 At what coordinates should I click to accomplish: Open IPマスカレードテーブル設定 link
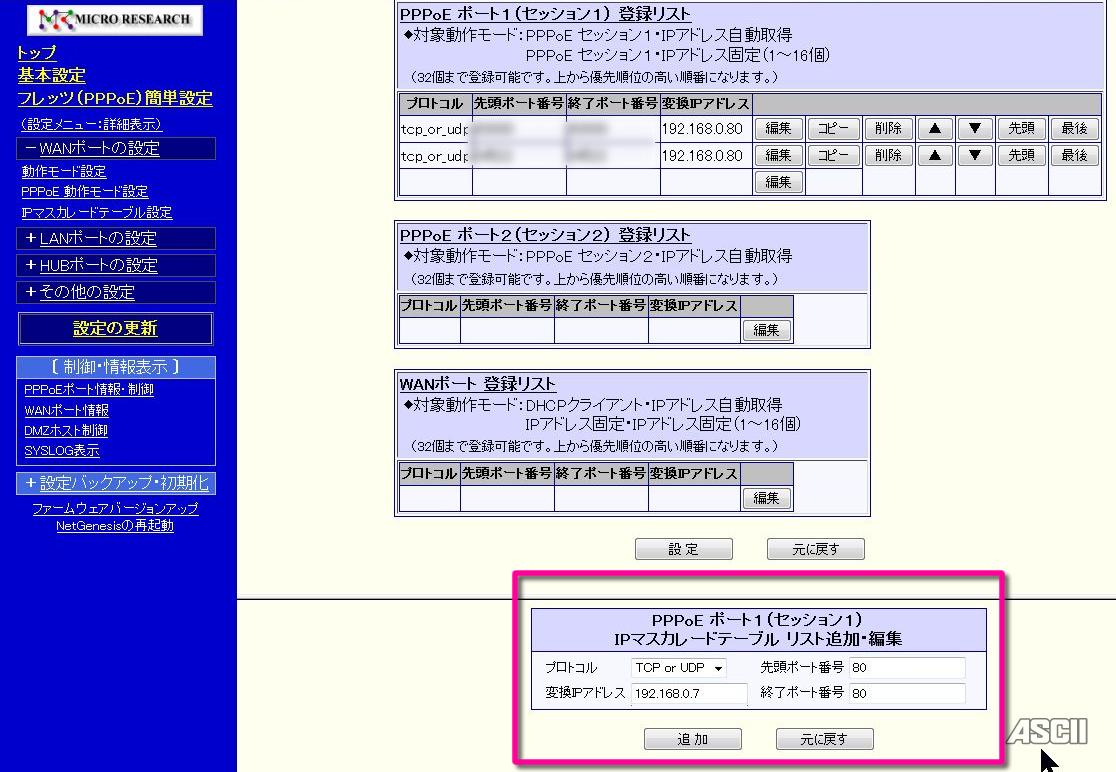pos(96,212)
